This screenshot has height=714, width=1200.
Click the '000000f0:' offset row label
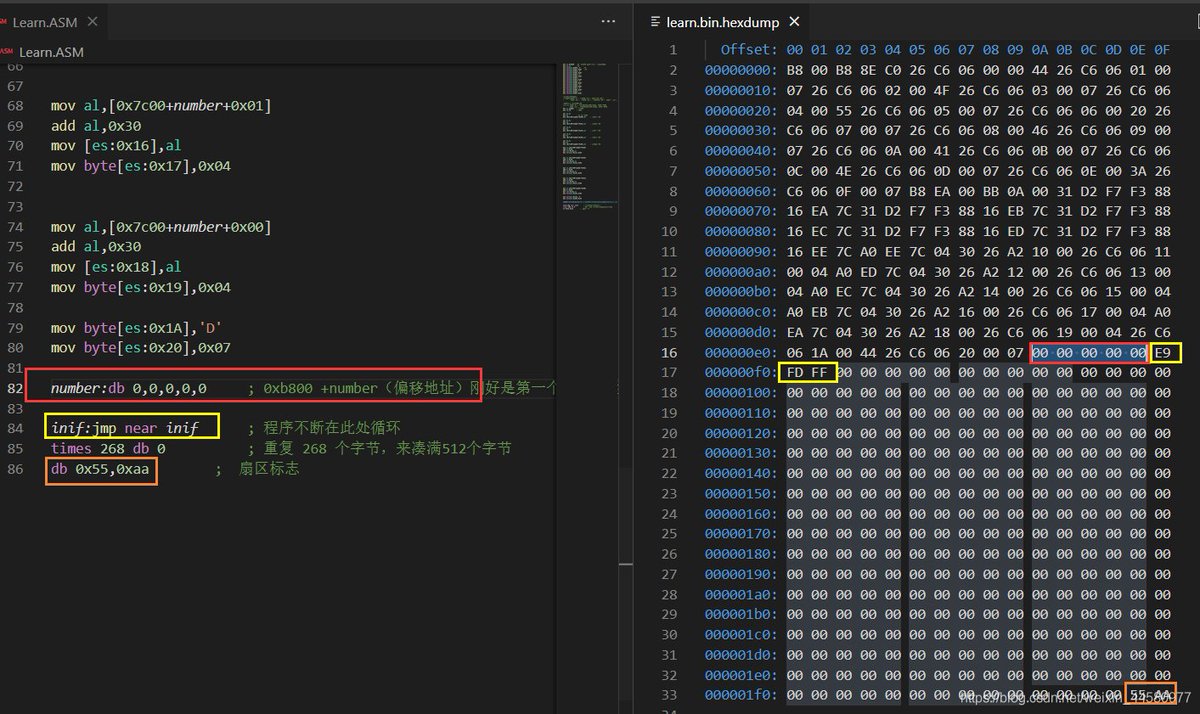pos(741,372)
